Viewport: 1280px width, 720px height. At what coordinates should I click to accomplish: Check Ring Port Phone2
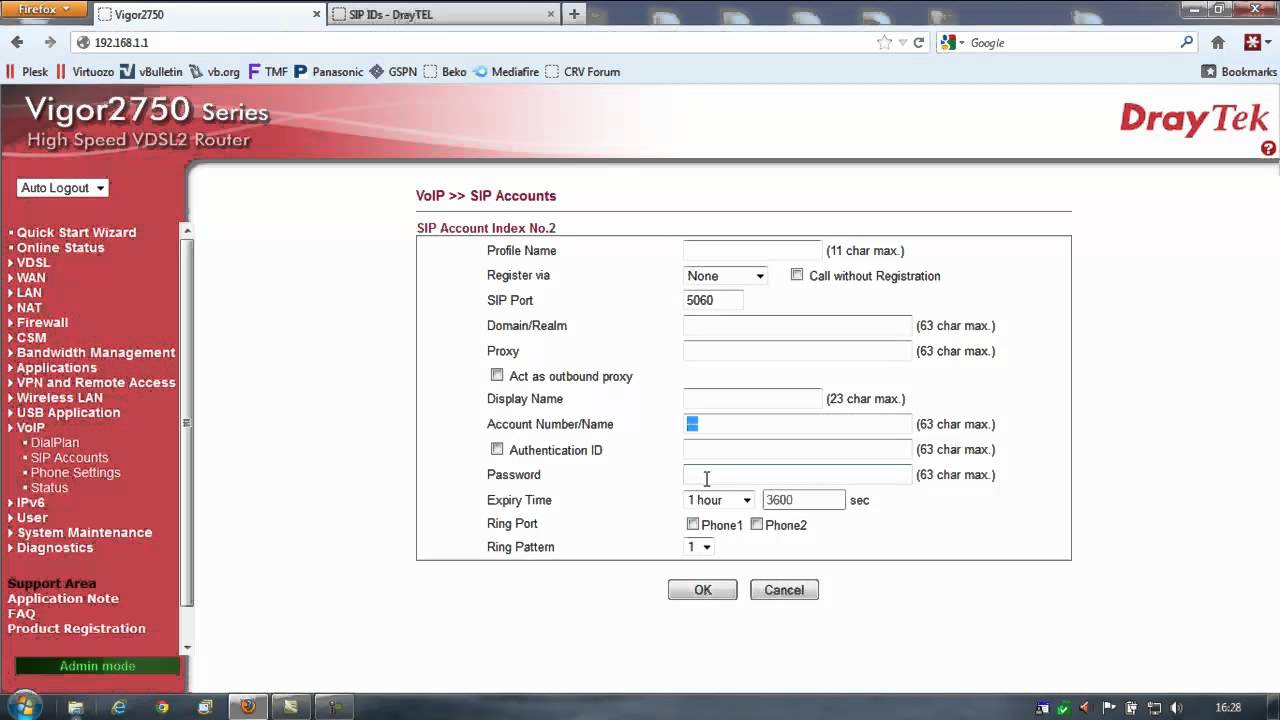click(x=757, y=524)
